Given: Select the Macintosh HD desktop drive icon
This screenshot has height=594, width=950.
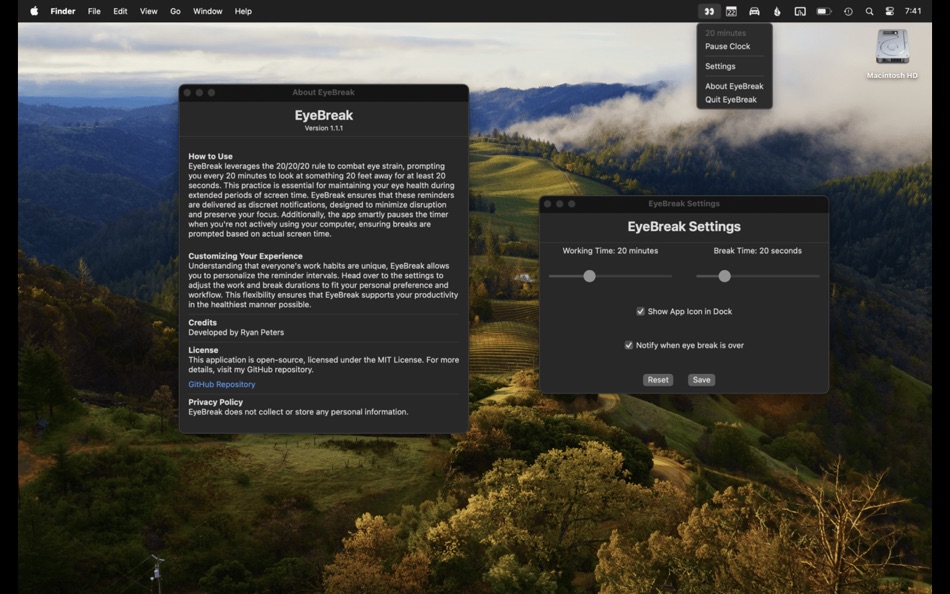Looking at the screenshot, I should point(892,47).
